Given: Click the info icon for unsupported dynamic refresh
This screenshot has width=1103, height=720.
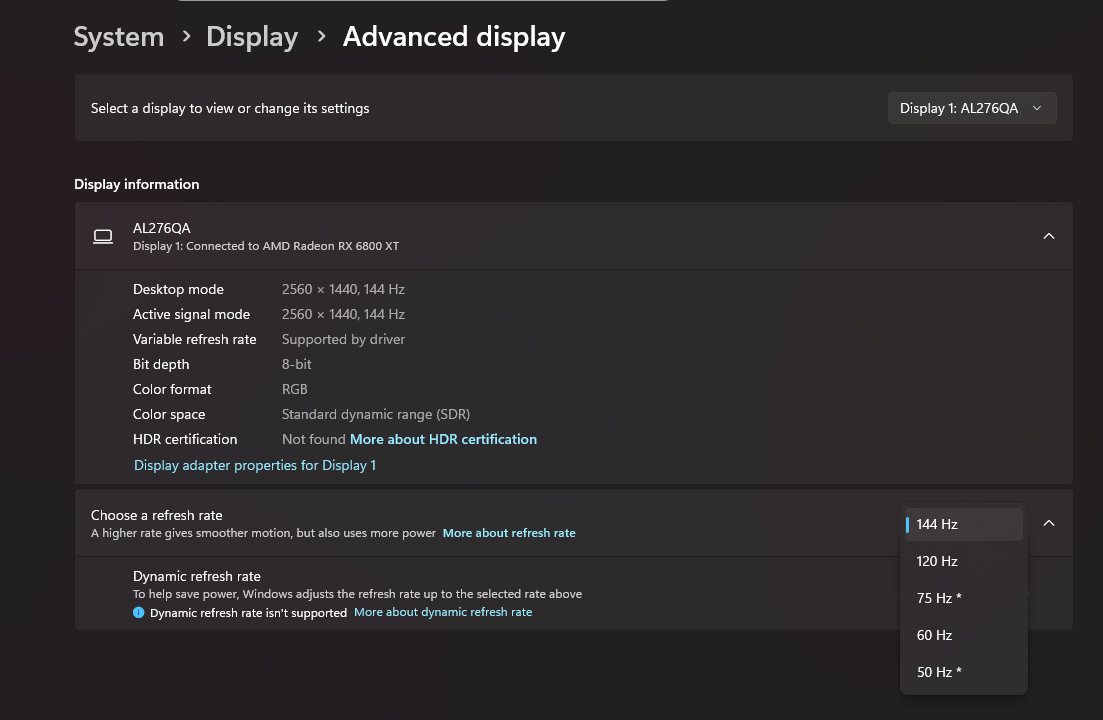Looking at the screenshot, I should click(139, 612).
